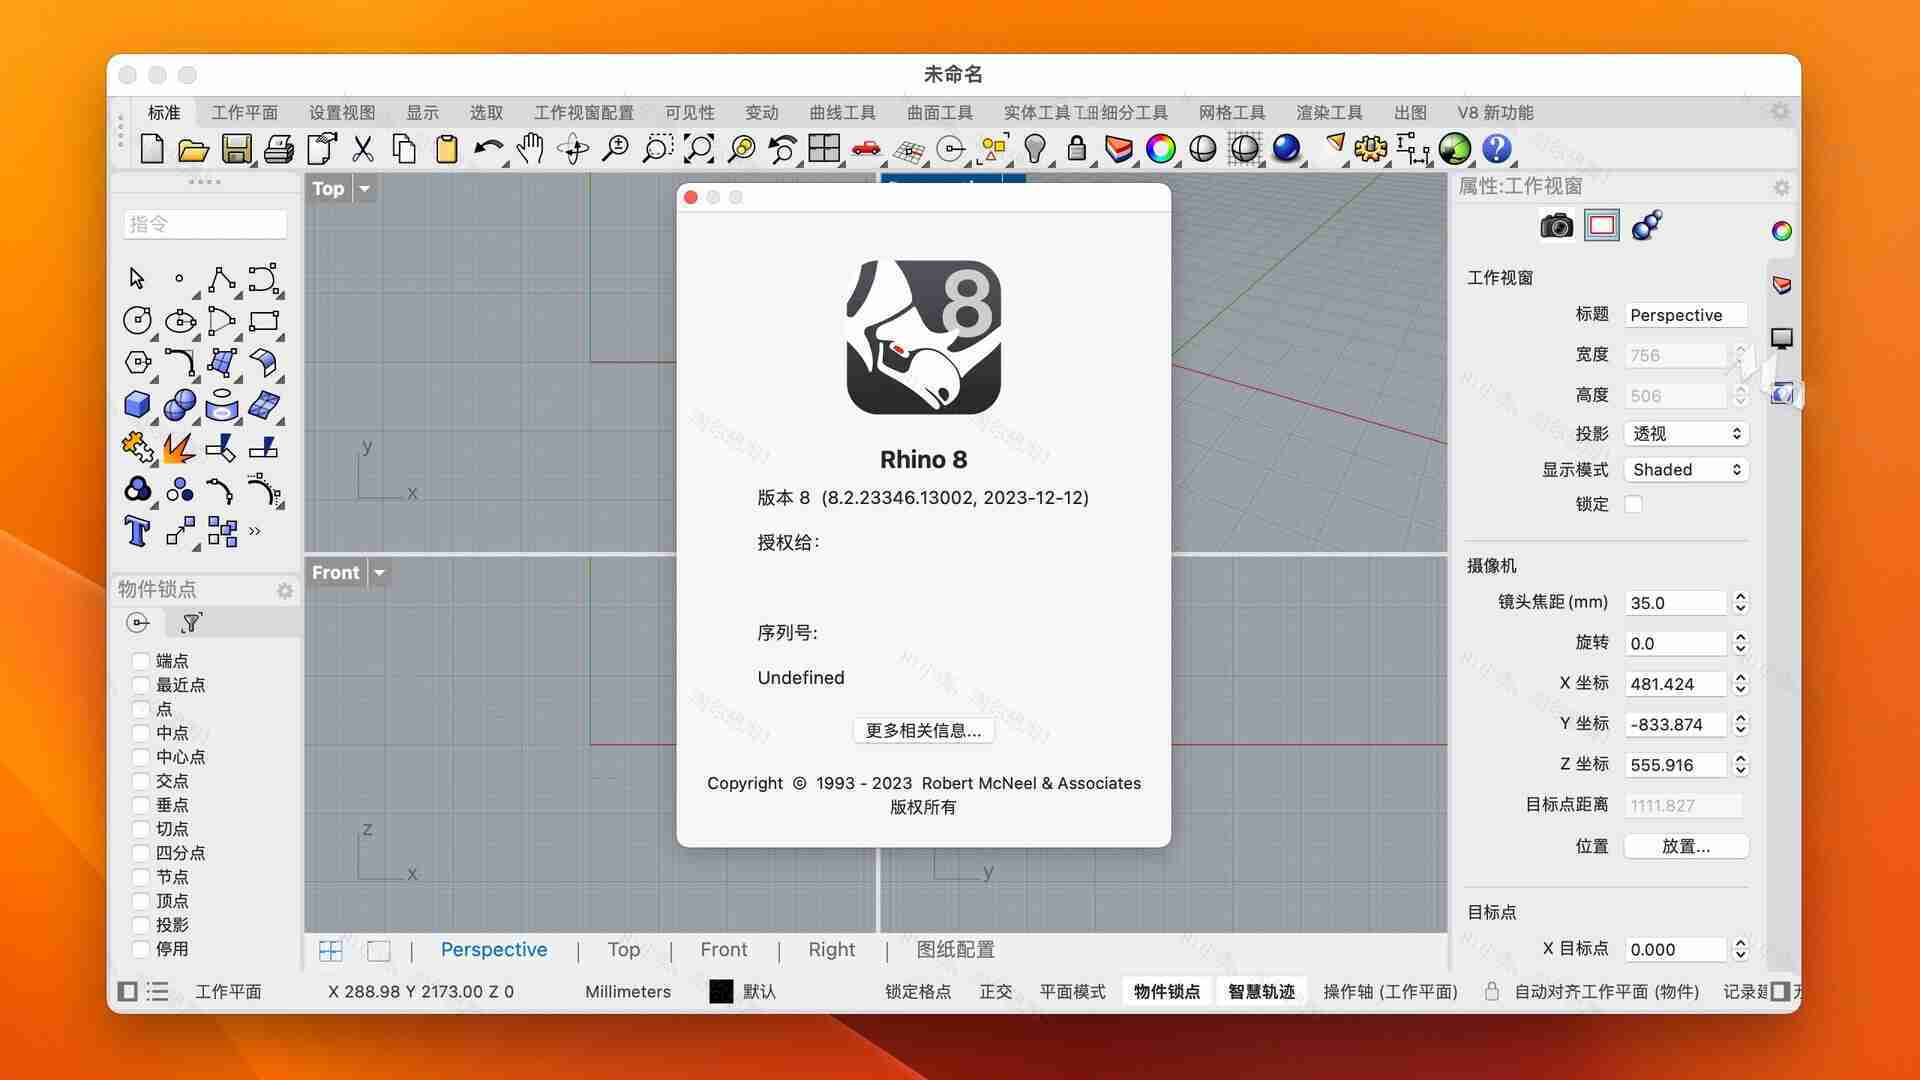This screenshot has width=1920, height=1080.
Task: Switch to the Right viewport tab
Action: (x=831, y=950)
